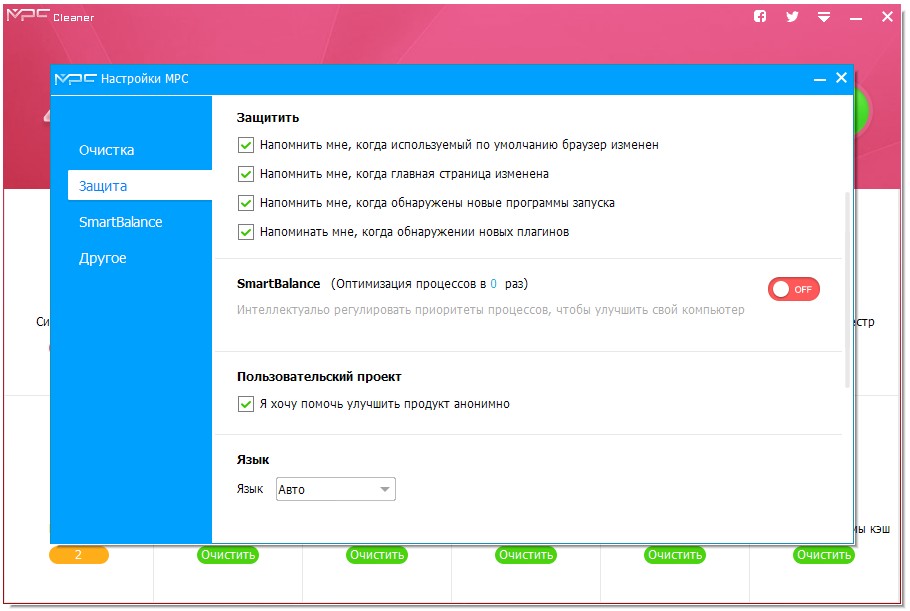Click the orange 2 badge button
The image size is (910, 611).
(x=78, y=555)
